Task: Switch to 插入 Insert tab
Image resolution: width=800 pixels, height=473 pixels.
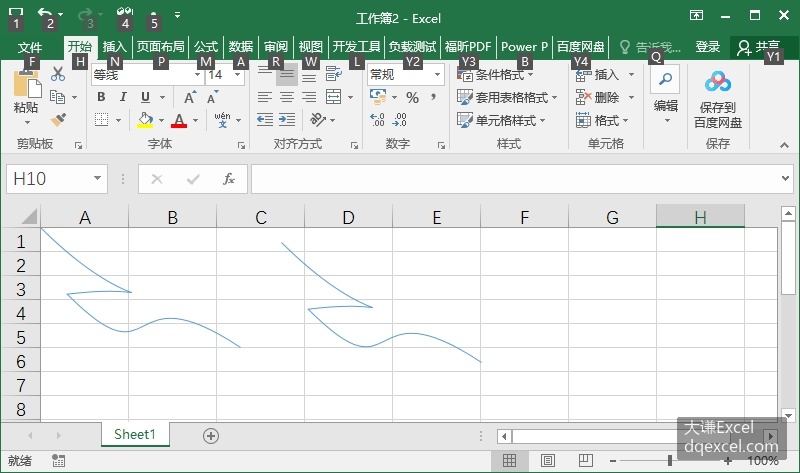Action: coord(114,47)
